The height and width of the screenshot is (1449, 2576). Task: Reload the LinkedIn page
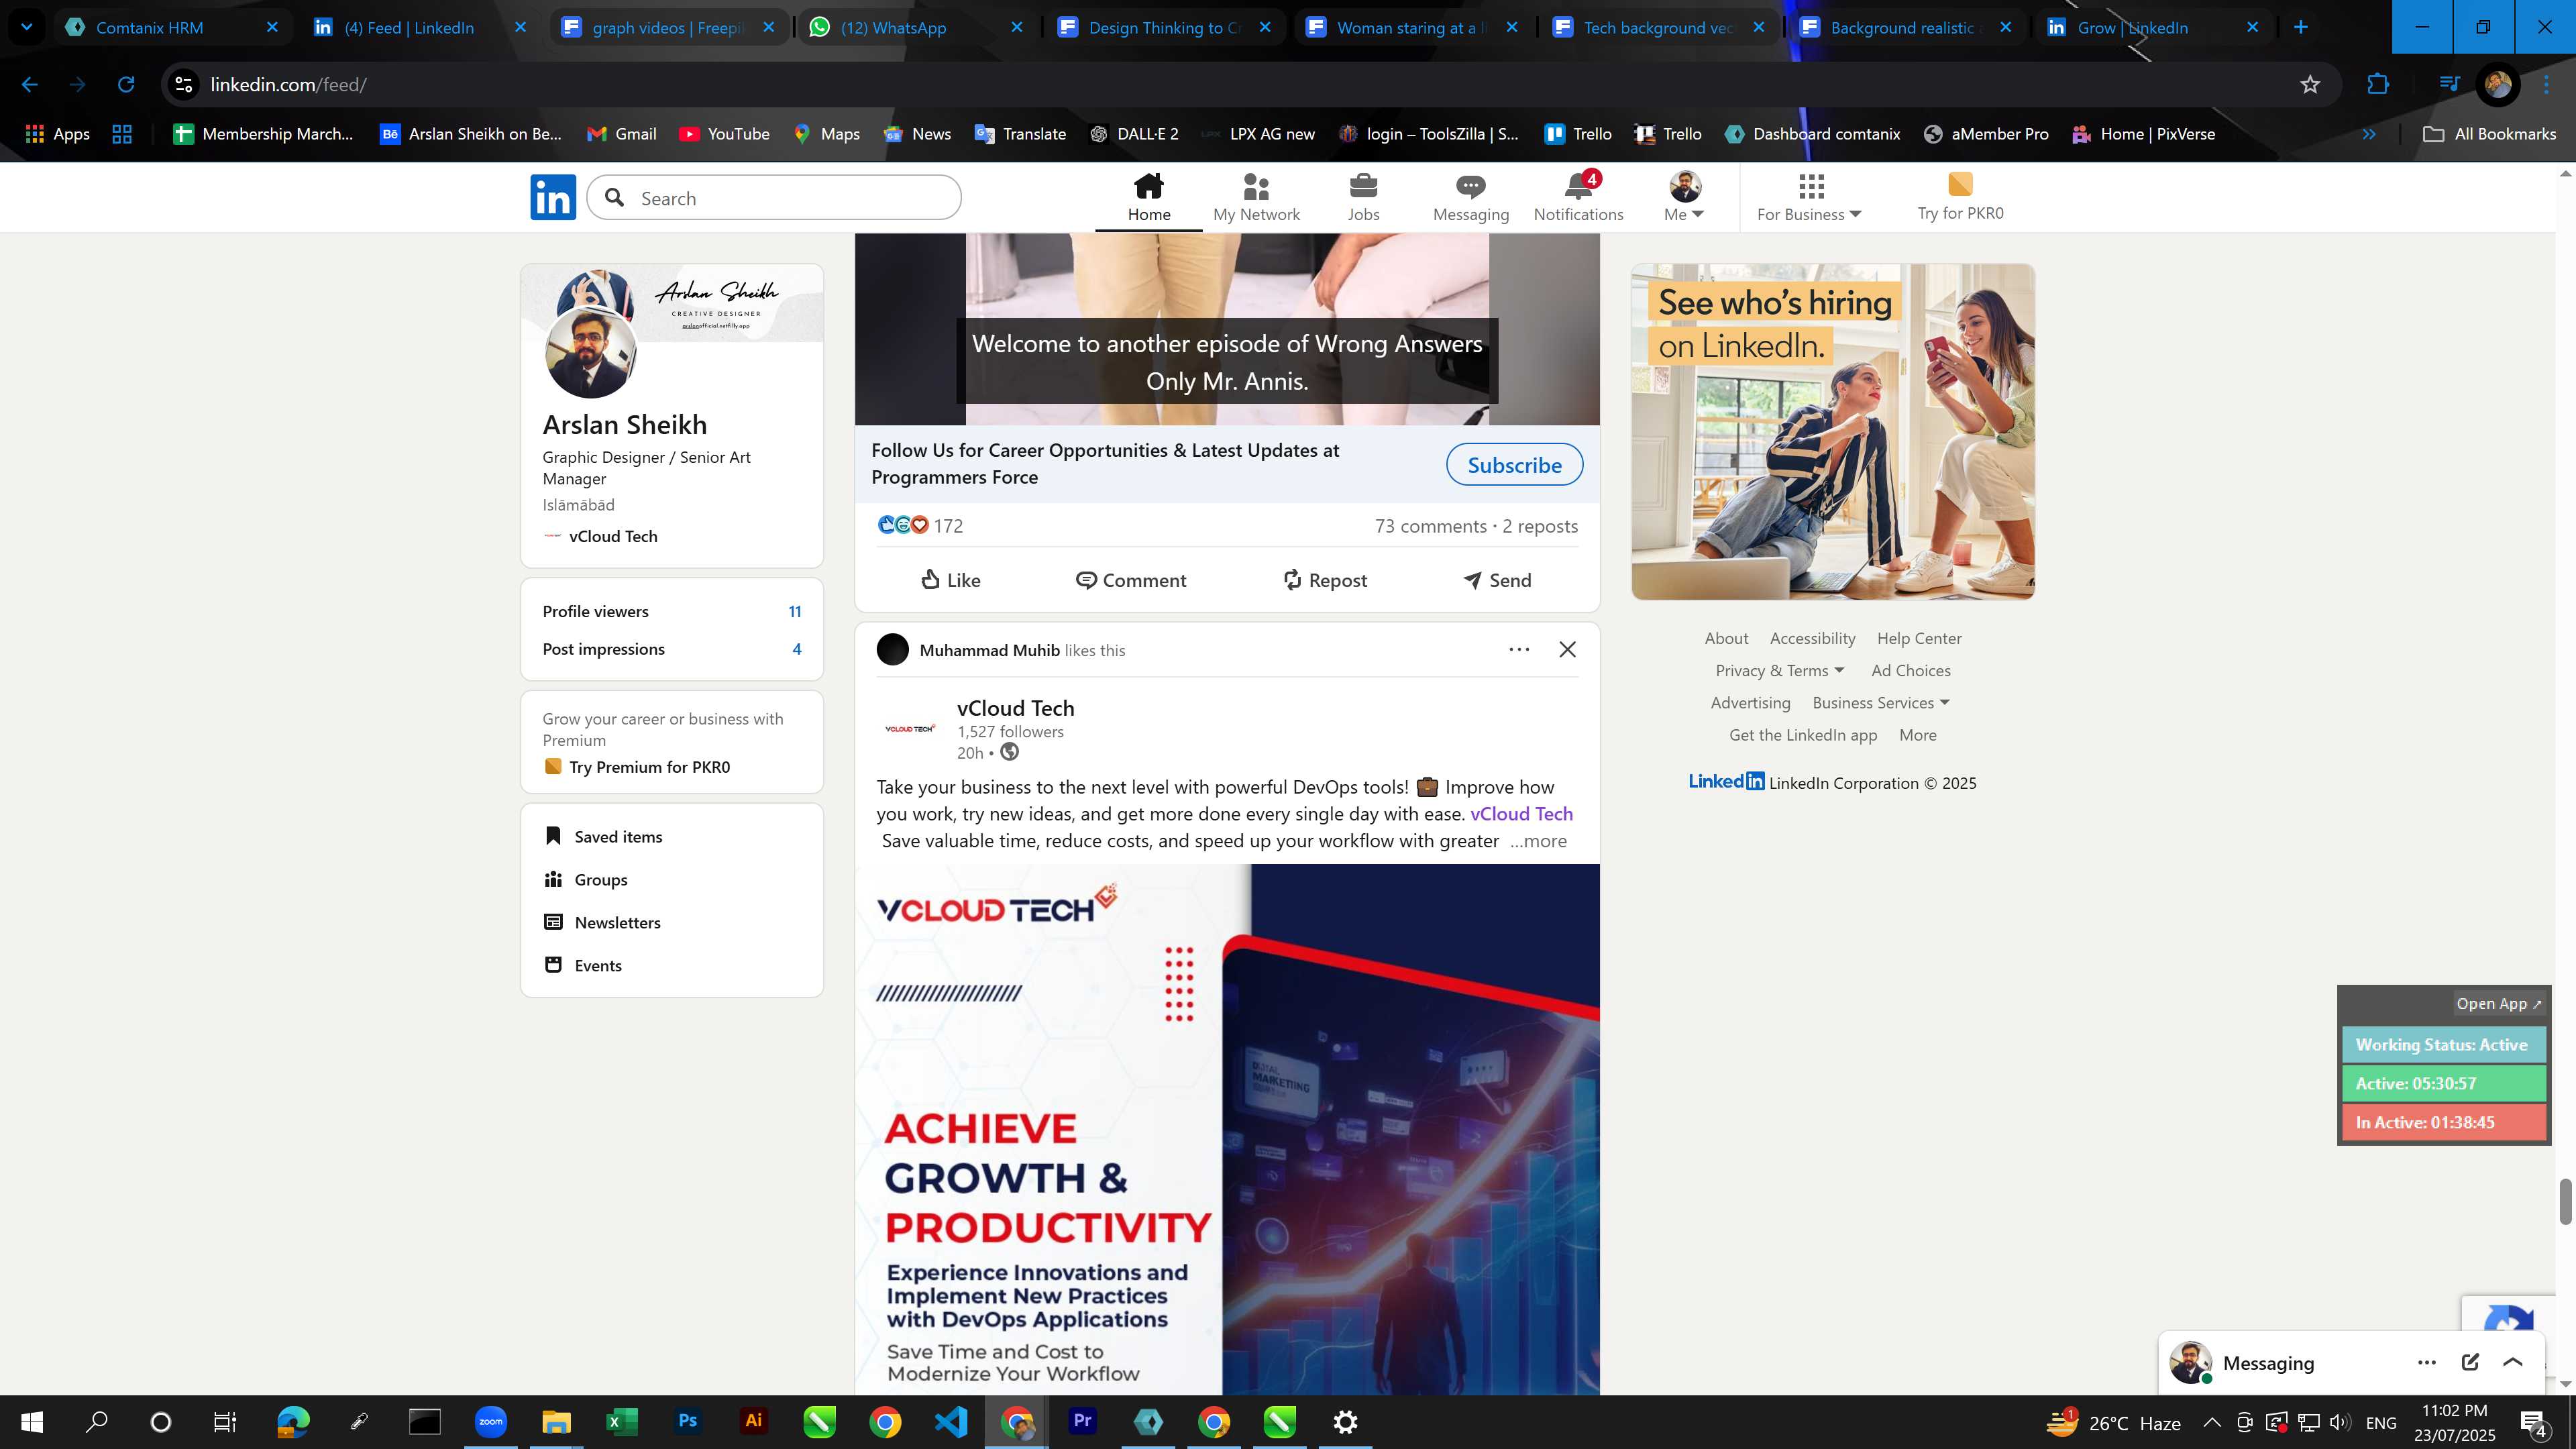[x=126, y=85]
